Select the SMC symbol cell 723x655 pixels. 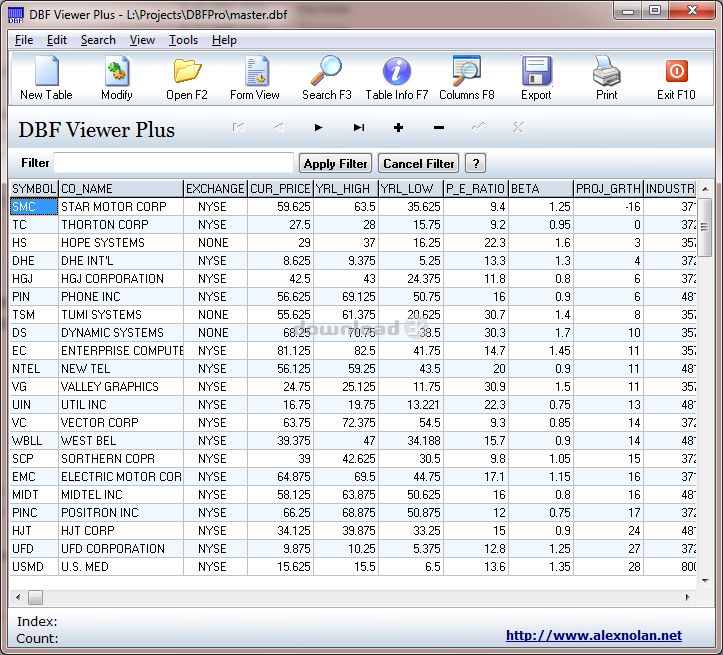34,207
